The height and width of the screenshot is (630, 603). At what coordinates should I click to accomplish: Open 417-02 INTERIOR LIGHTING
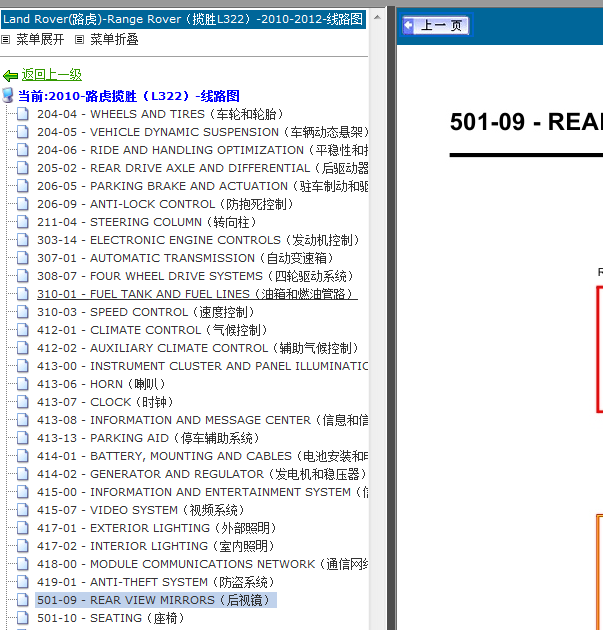[156, 546]
